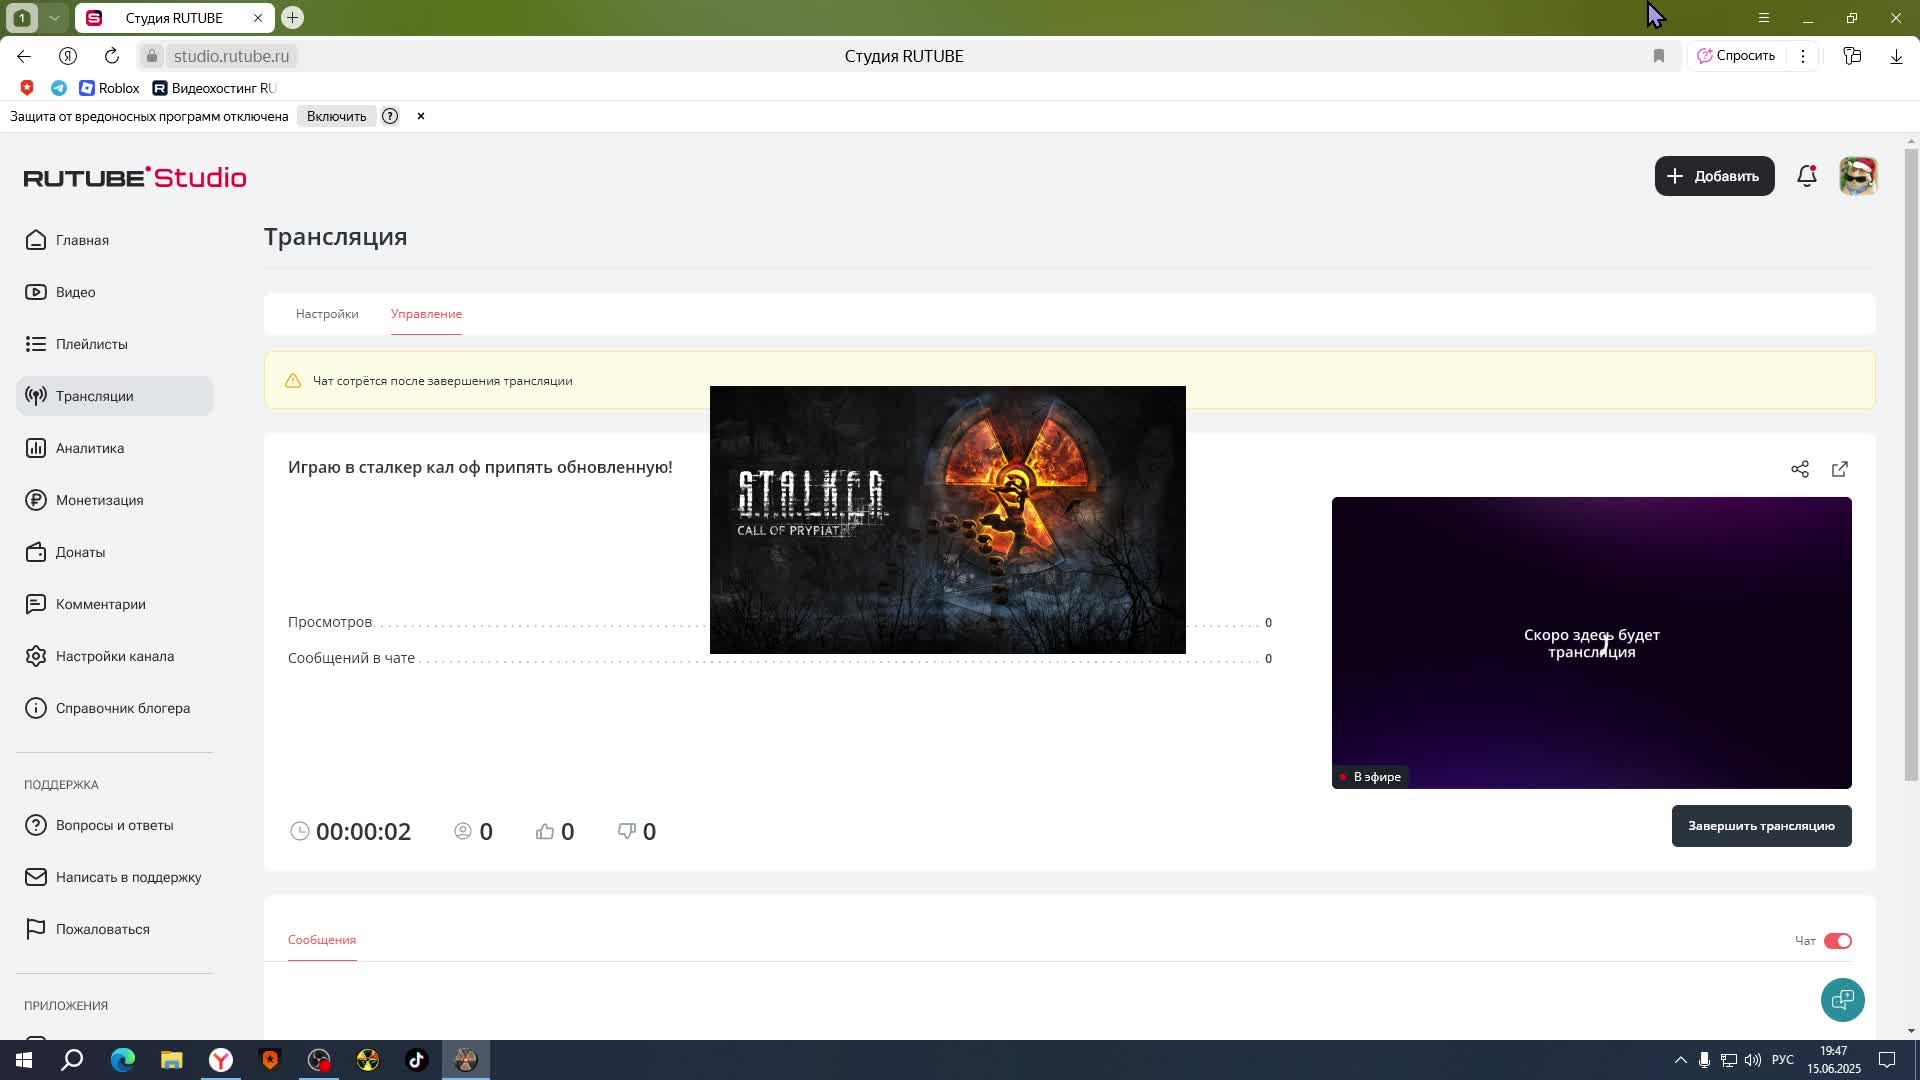Open the notifications bell
The width and height of the screenshot is (1920, 1080).
tap(1806, 176)
